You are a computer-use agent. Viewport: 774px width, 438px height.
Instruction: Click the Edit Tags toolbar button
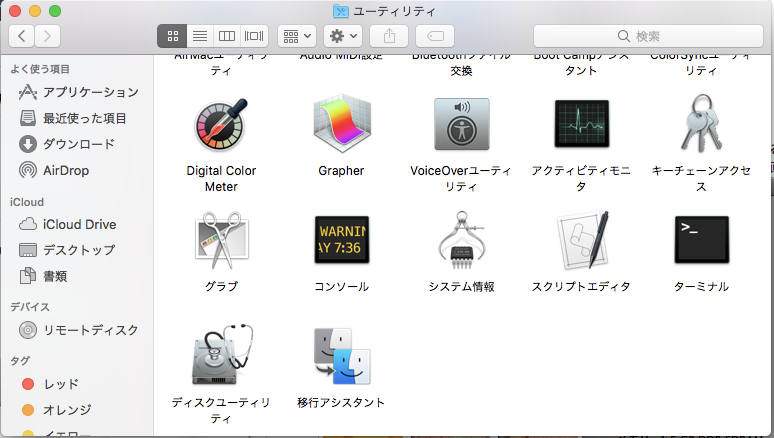(435, 36)
